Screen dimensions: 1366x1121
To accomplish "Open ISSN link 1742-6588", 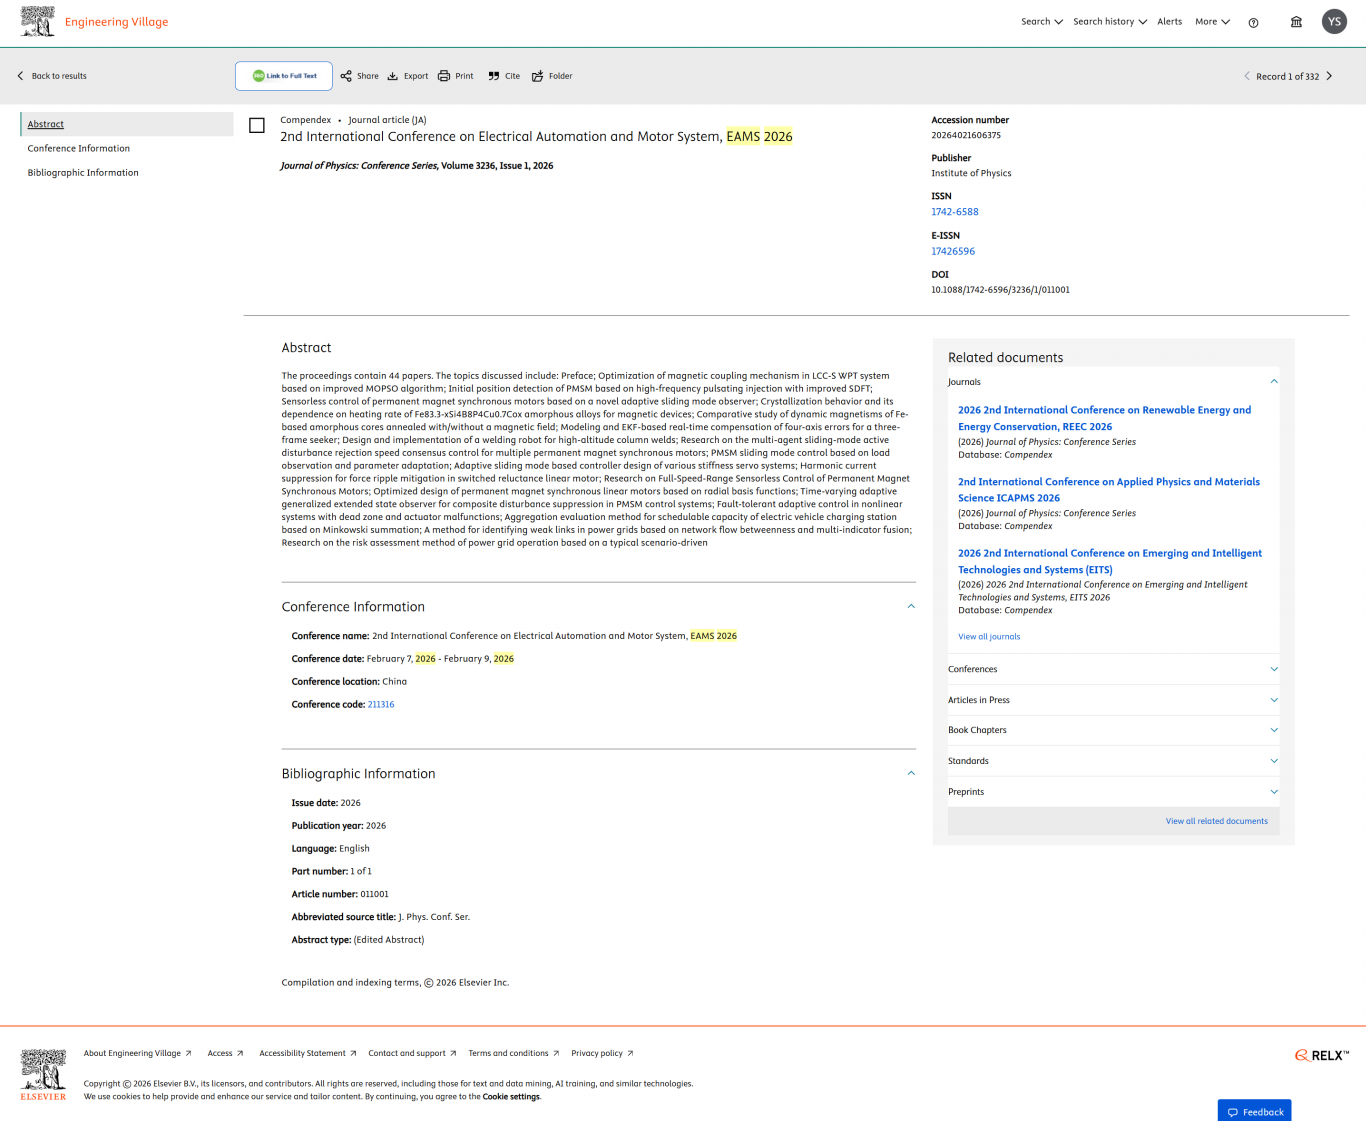I will [955, 212].
